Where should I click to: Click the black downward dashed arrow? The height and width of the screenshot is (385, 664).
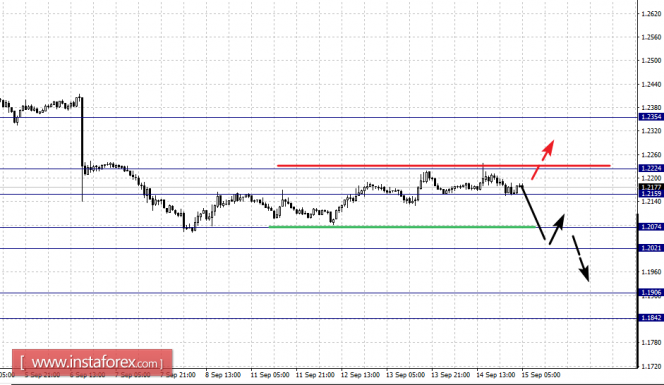pos(581,258)
